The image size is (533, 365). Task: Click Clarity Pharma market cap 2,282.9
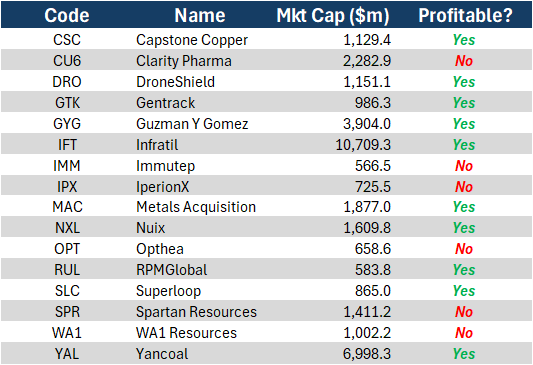tap(367, 61)
